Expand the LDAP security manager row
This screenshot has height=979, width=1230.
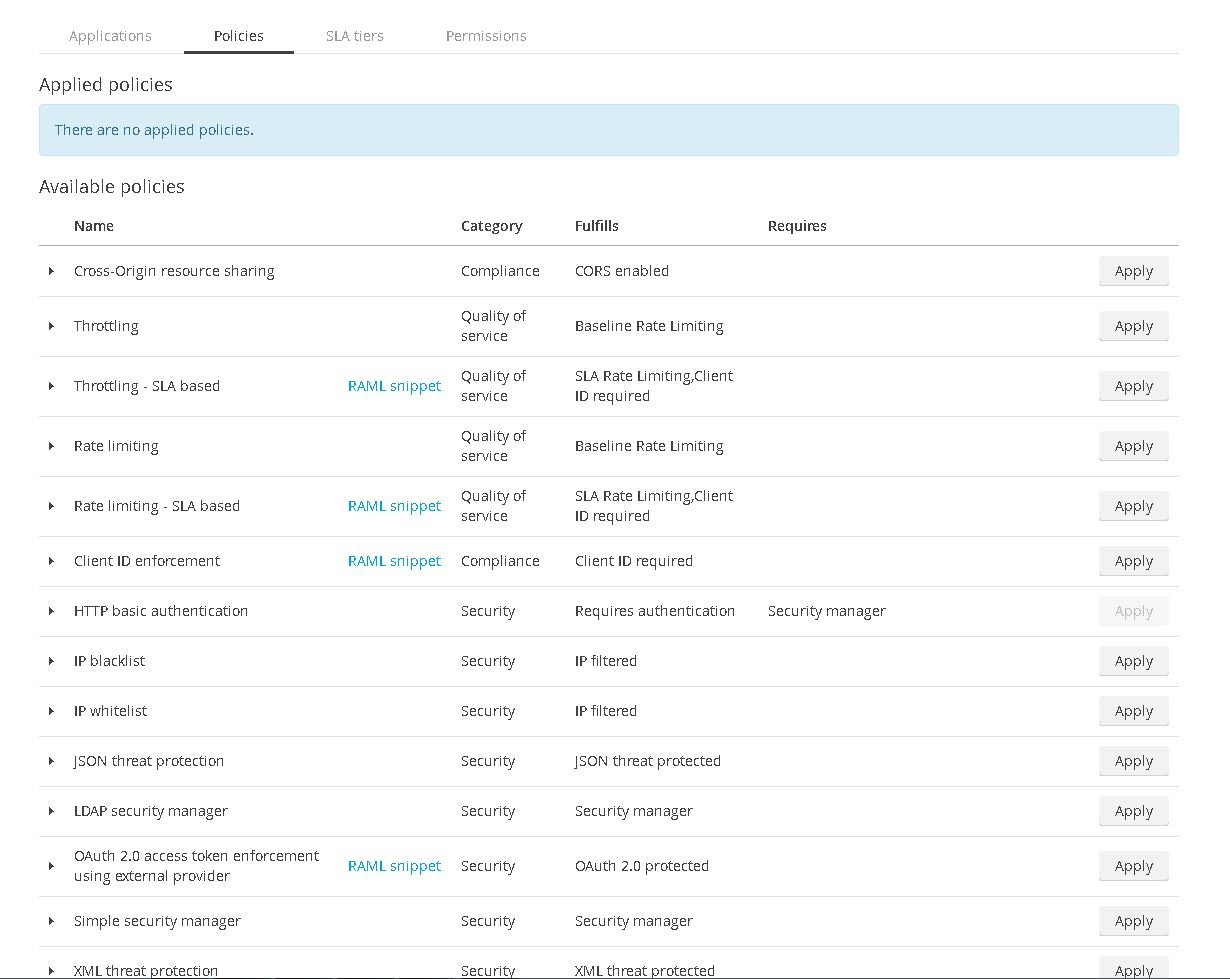(51, 811)
